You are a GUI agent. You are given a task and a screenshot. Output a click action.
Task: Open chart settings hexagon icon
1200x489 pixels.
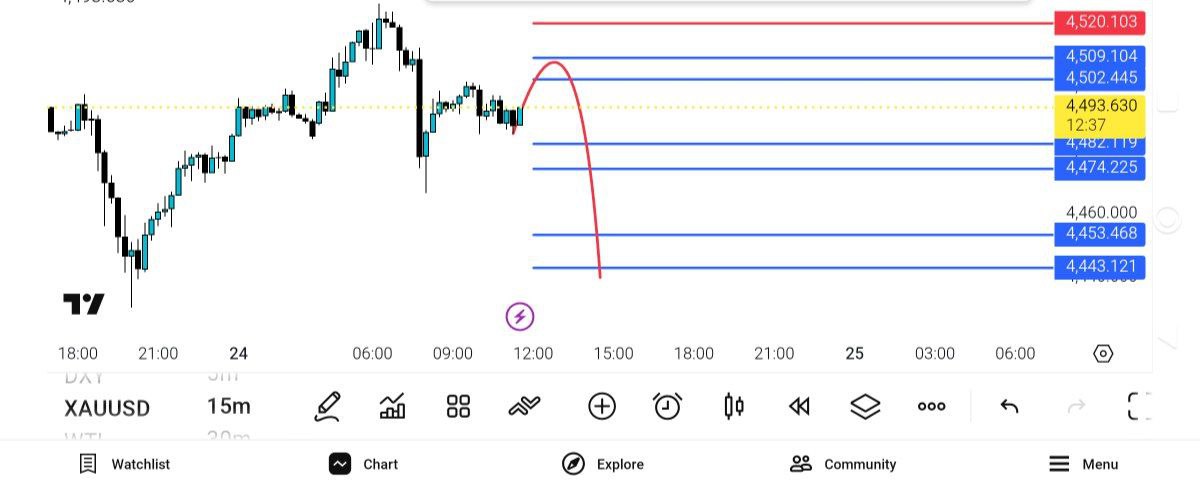tap(1103, 354)
